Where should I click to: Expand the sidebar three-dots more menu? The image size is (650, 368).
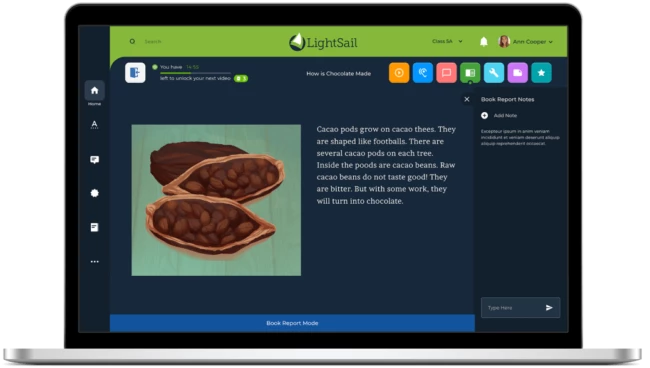tap(95, 261)
